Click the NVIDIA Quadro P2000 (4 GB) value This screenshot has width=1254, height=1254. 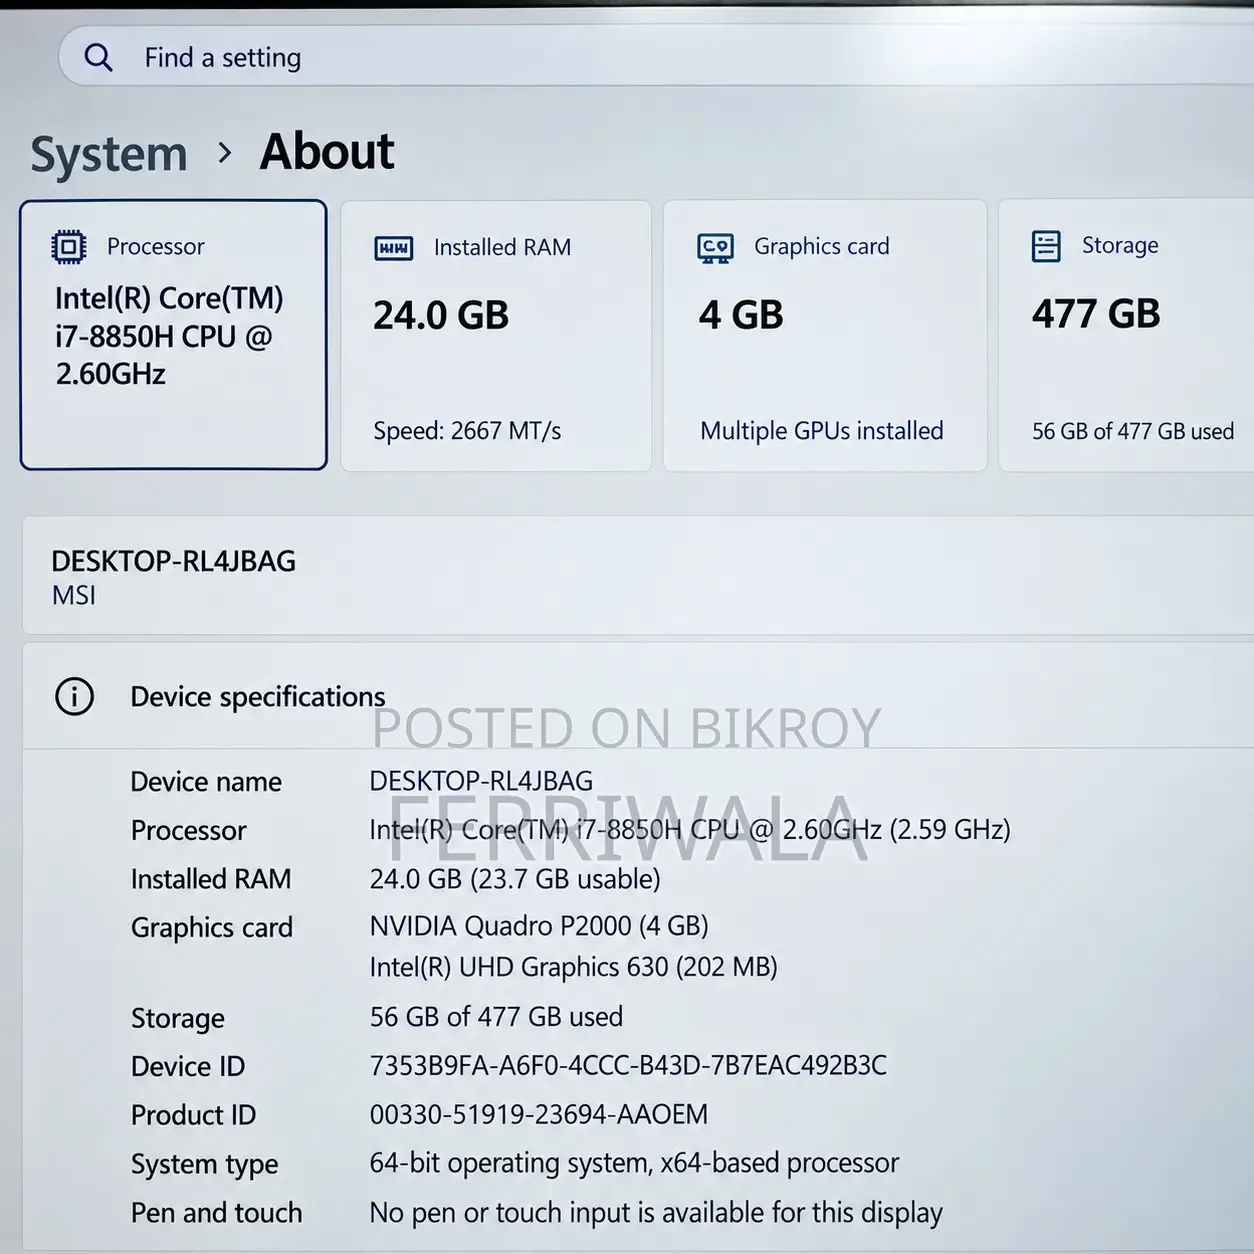pyautogui.click(x=539, y=926)
